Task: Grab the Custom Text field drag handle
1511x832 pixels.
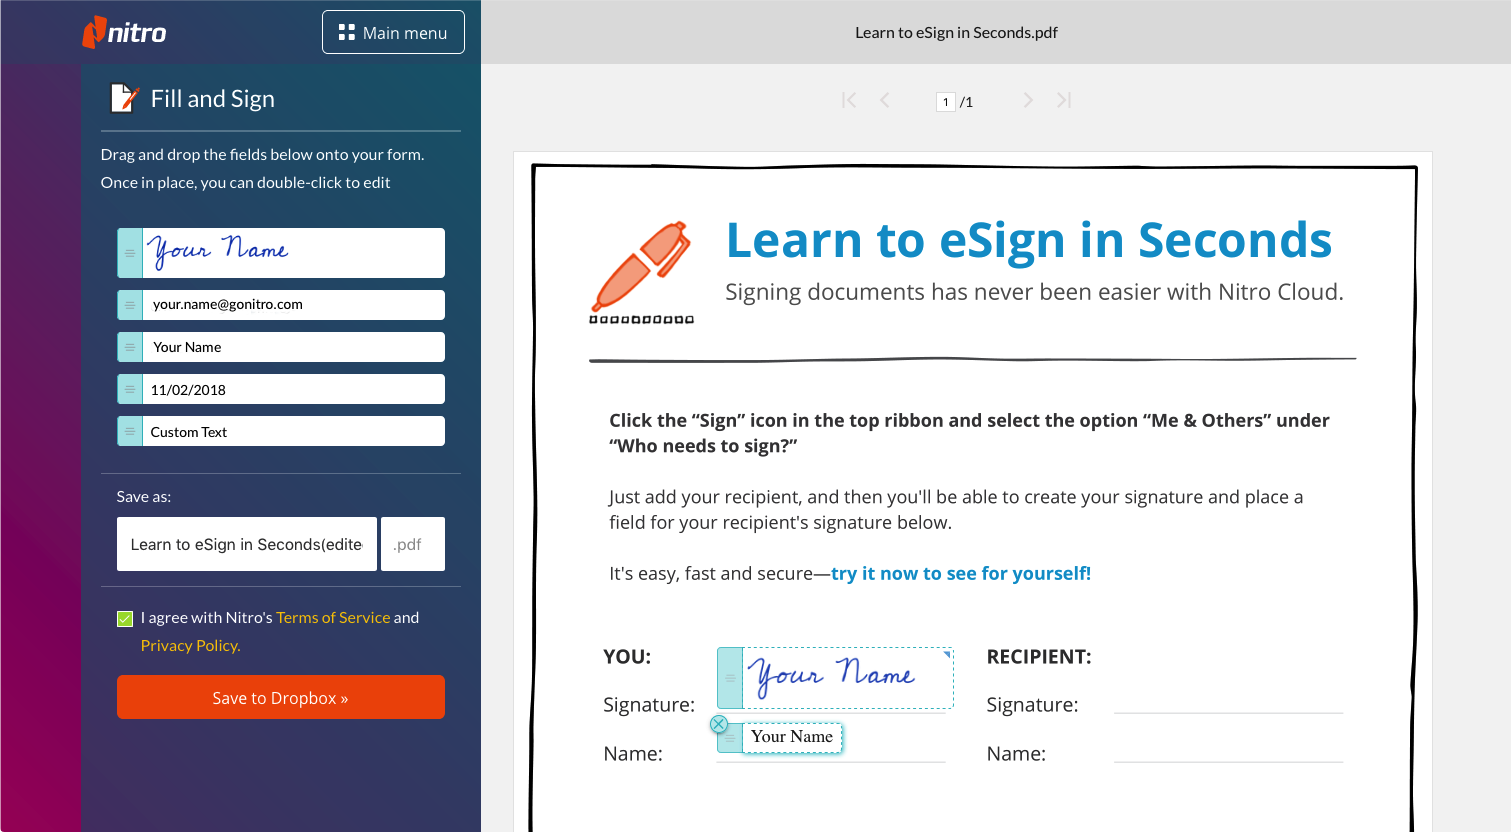Action: [x=130, y=432]
